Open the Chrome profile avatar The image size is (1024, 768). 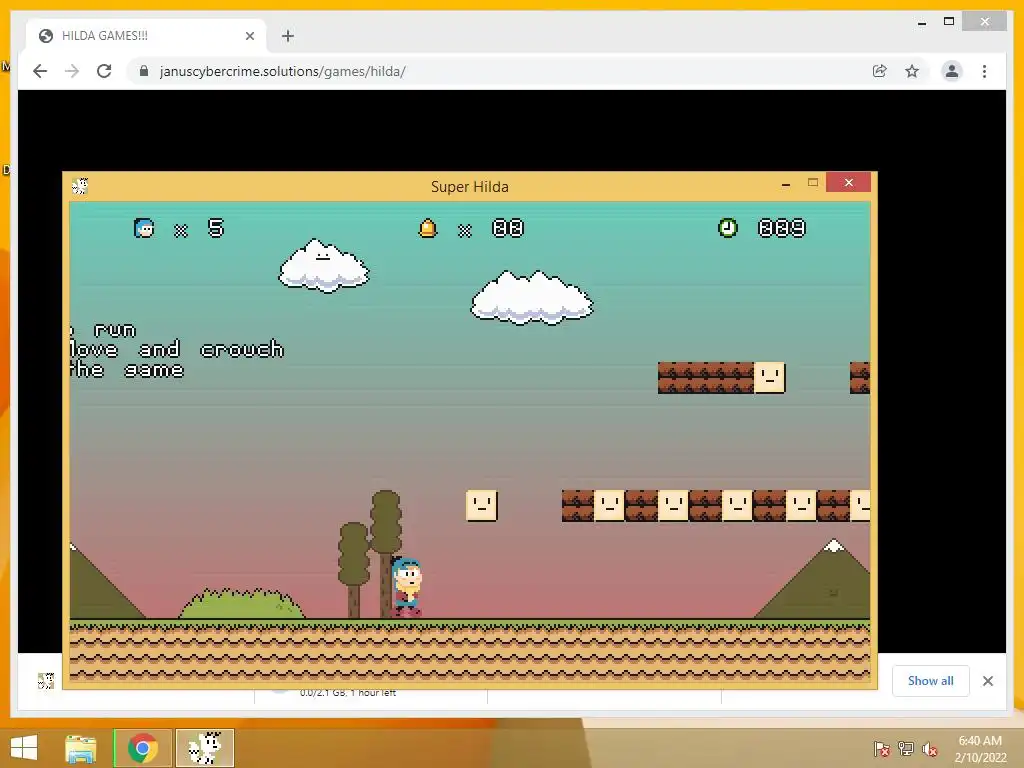[x=952, y=71]
